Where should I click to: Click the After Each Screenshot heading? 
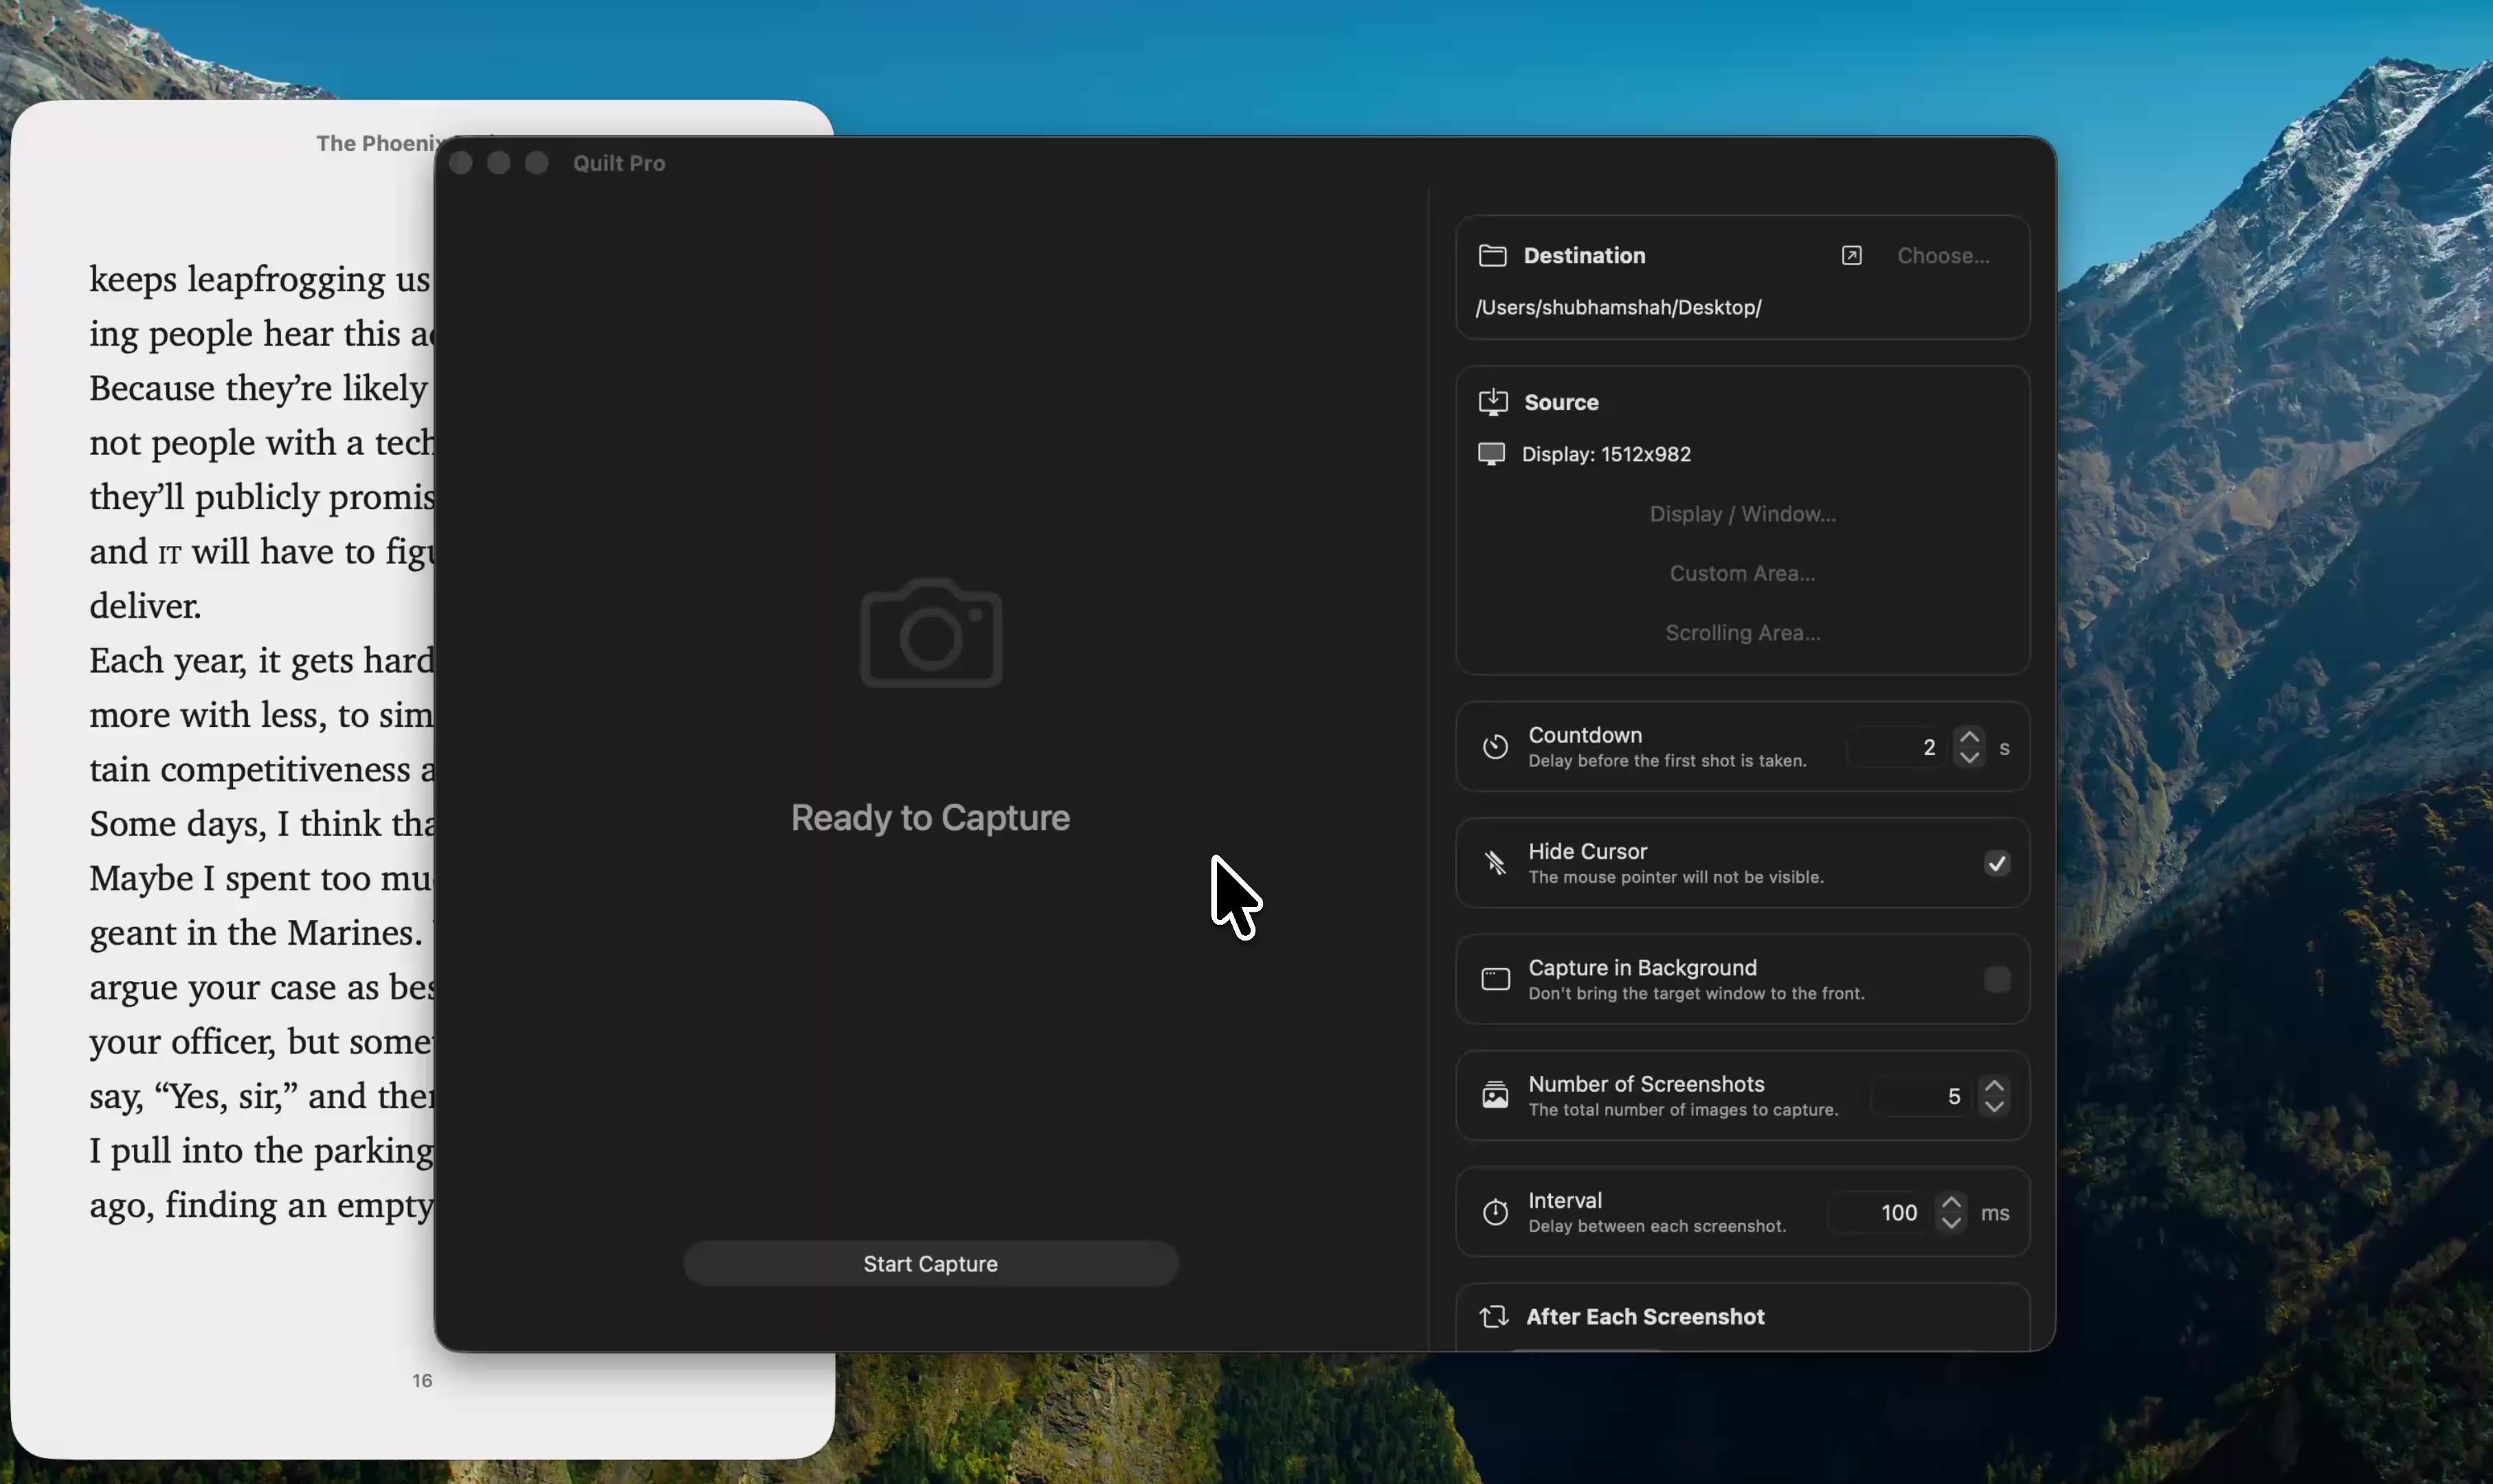tap(1645, 1316)
